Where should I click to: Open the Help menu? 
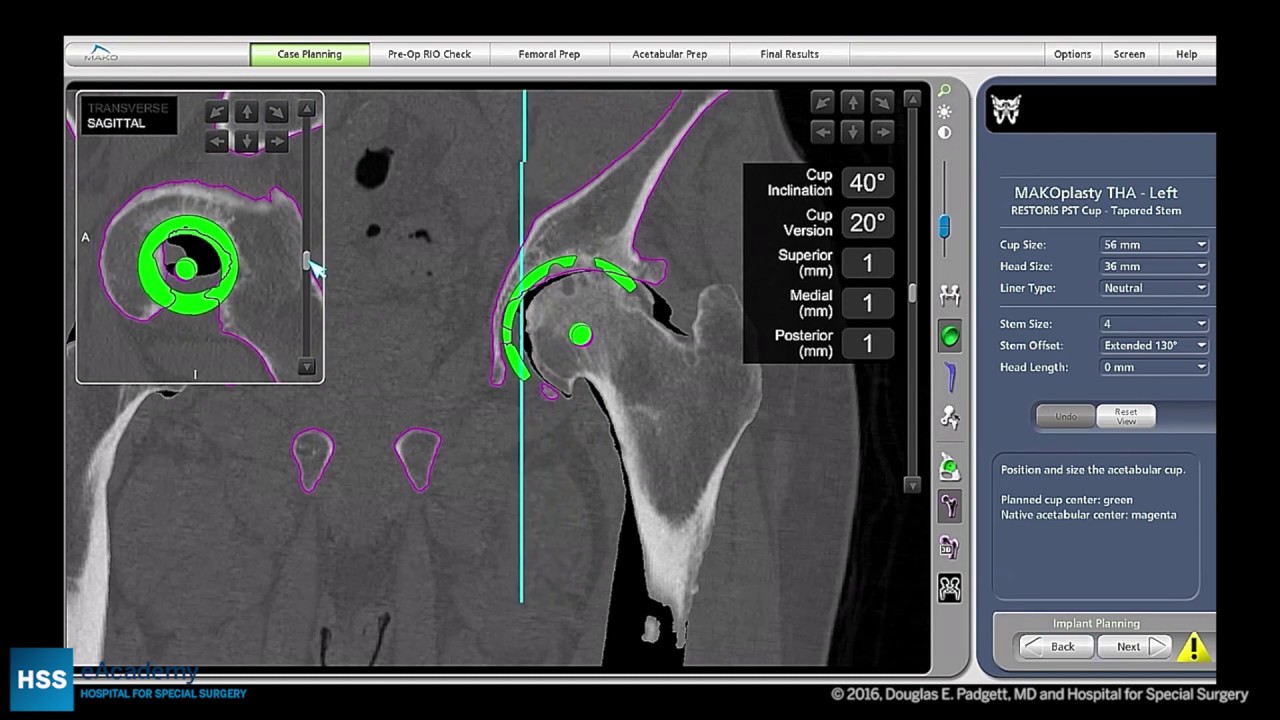tap(1186, 54)
